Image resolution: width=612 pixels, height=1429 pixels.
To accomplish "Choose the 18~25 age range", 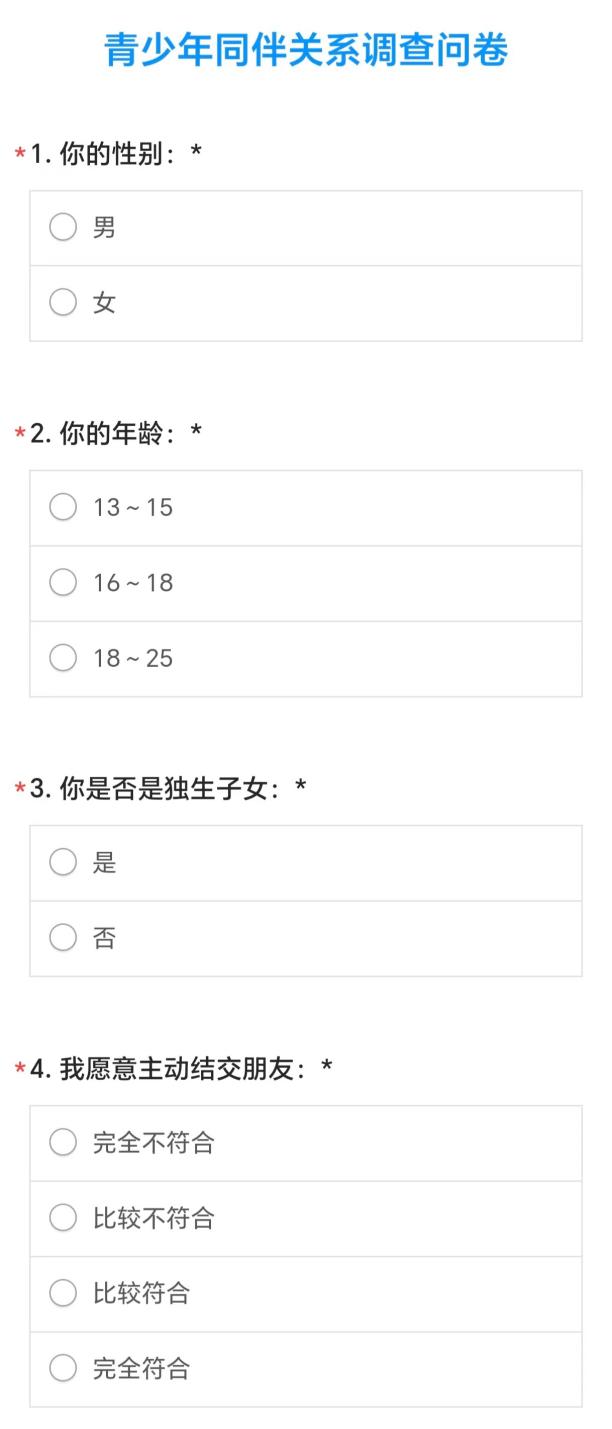I will tap(63, 658).
